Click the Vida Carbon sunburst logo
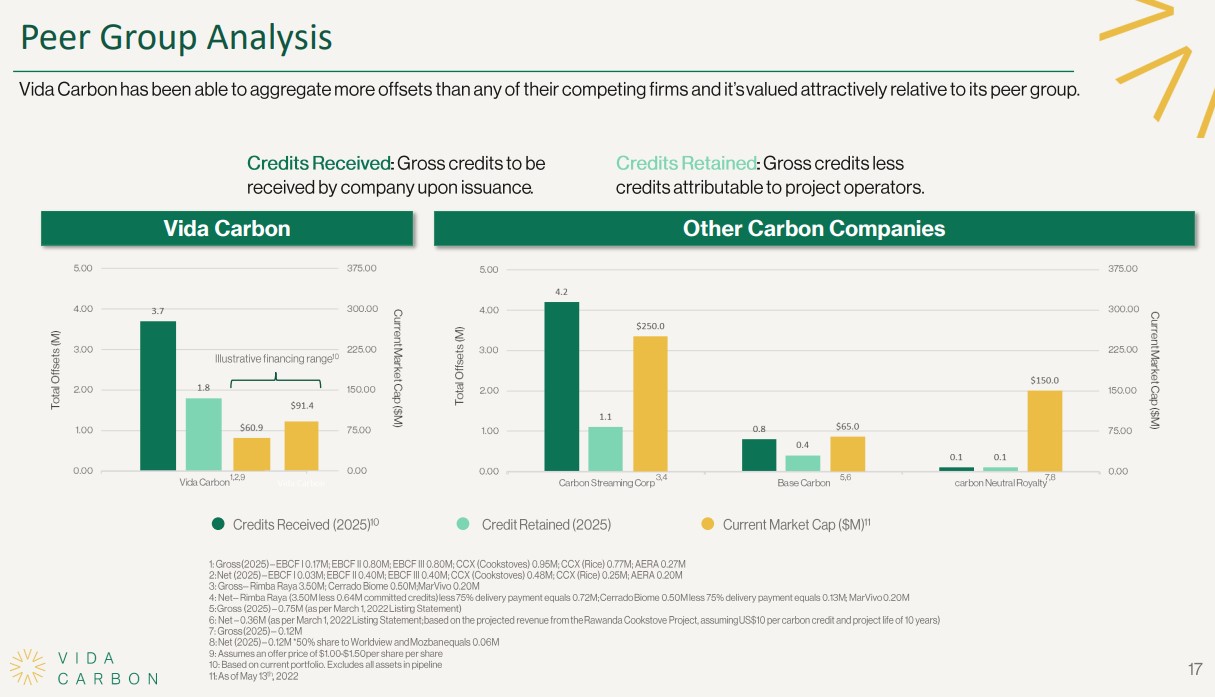 click(x=28, y=667)
